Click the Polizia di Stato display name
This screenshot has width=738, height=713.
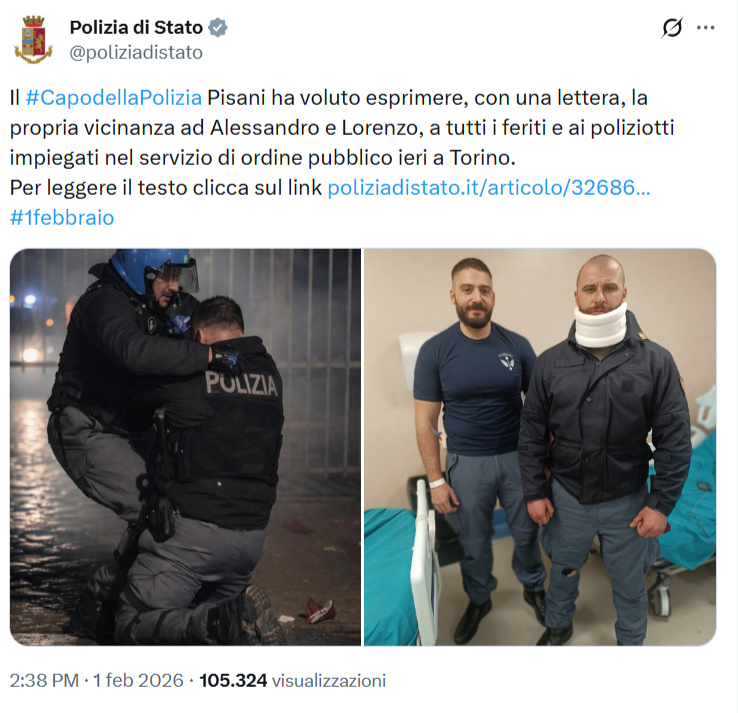click(136, 28)
